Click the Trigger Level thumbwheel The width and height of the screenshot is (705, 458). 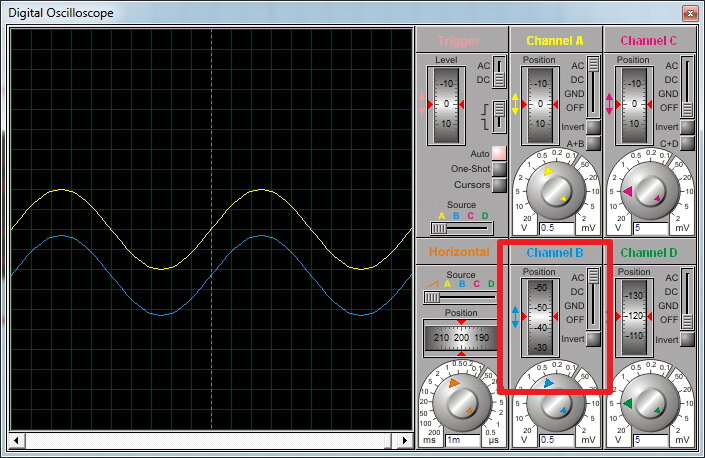446,106
